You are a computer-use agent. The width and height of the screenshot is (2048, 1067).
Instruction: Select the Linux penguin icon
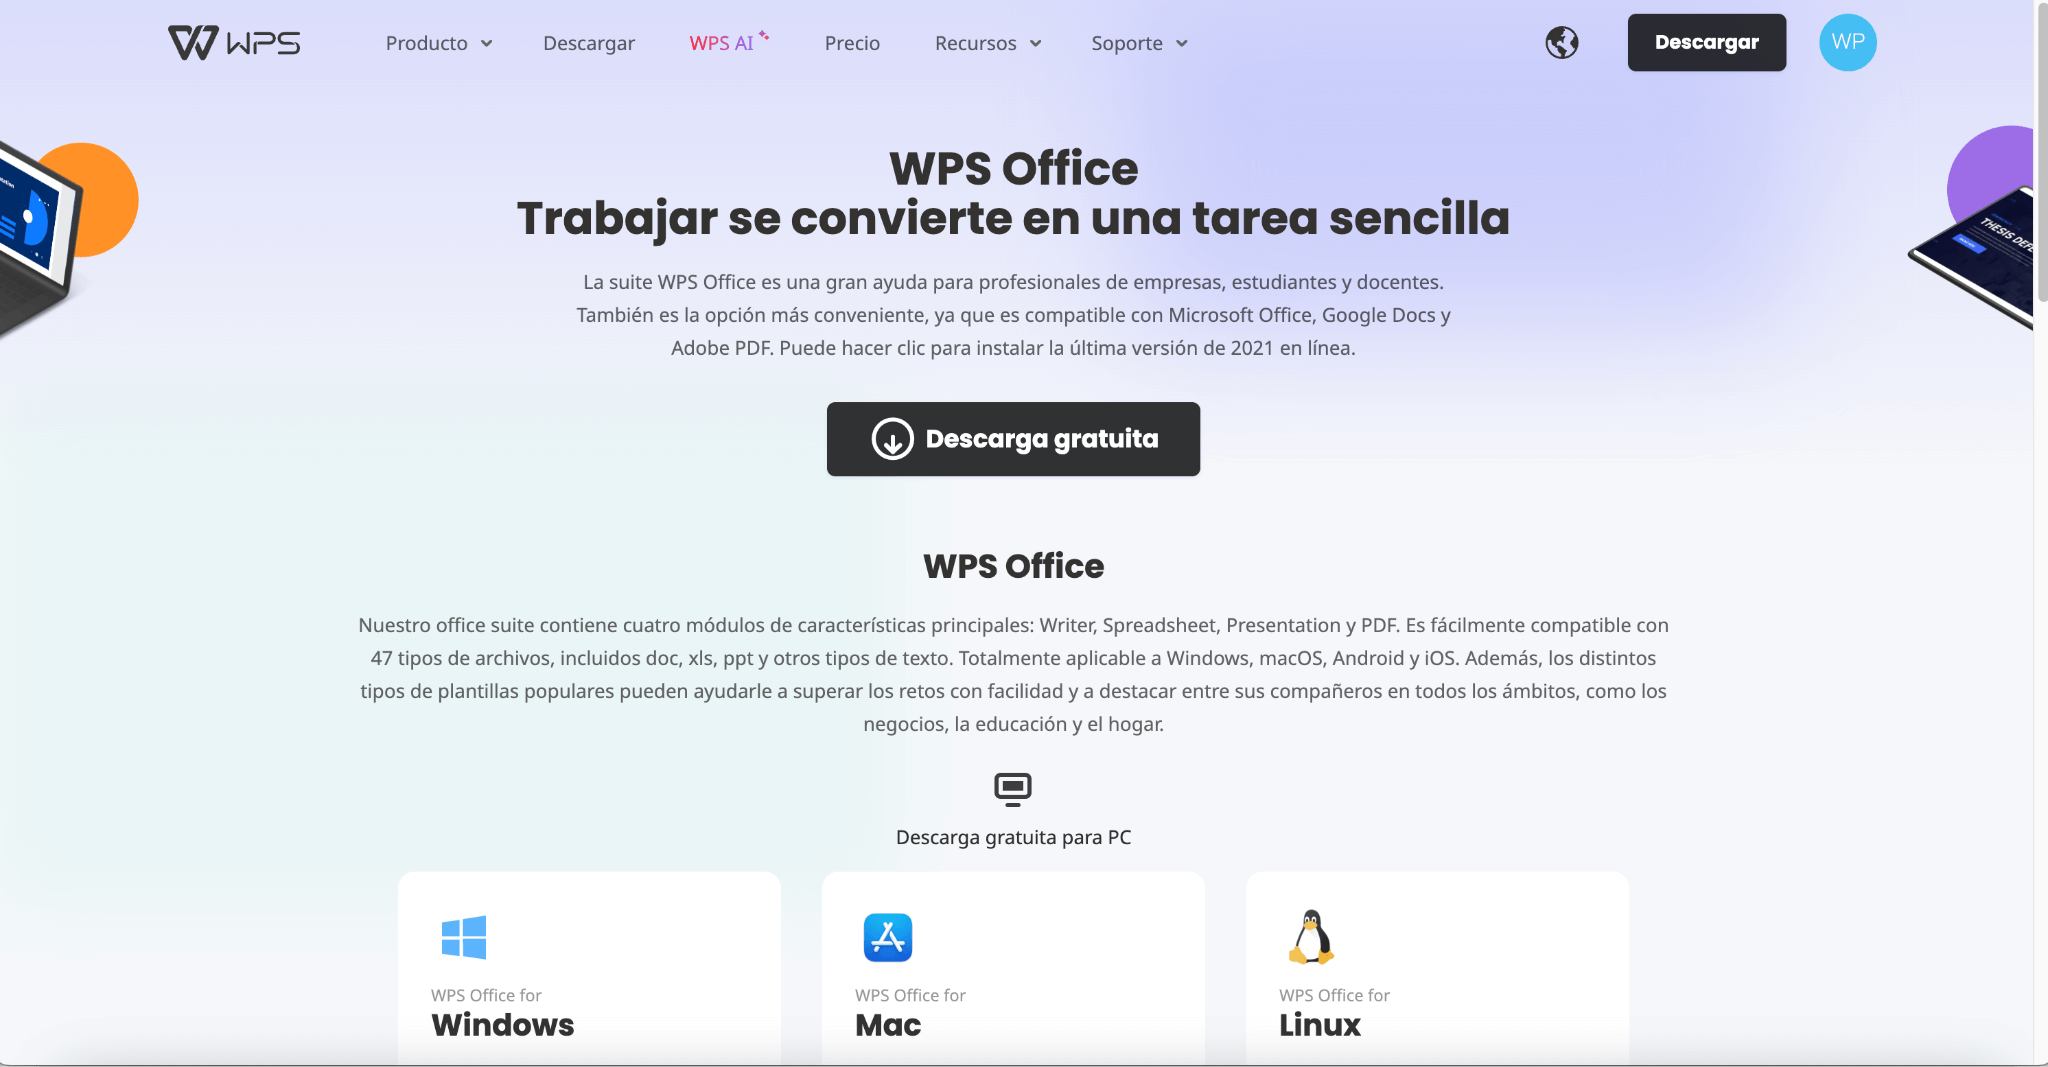[1311, 938]
